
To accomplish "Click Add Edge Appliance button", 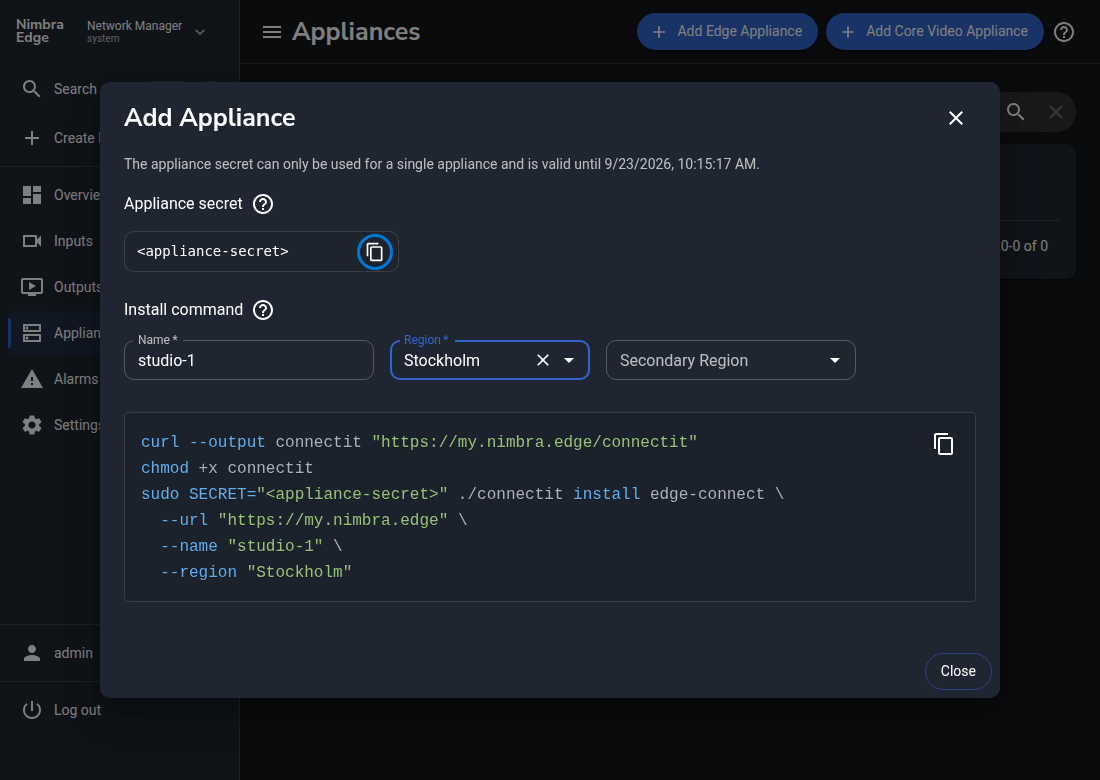I will [727, 32].
